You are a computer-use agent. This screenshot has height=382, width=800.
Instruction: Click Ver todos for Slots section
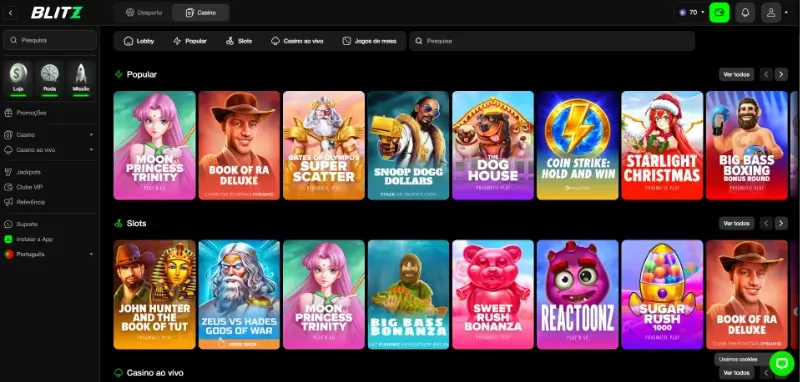click(736, 223)
